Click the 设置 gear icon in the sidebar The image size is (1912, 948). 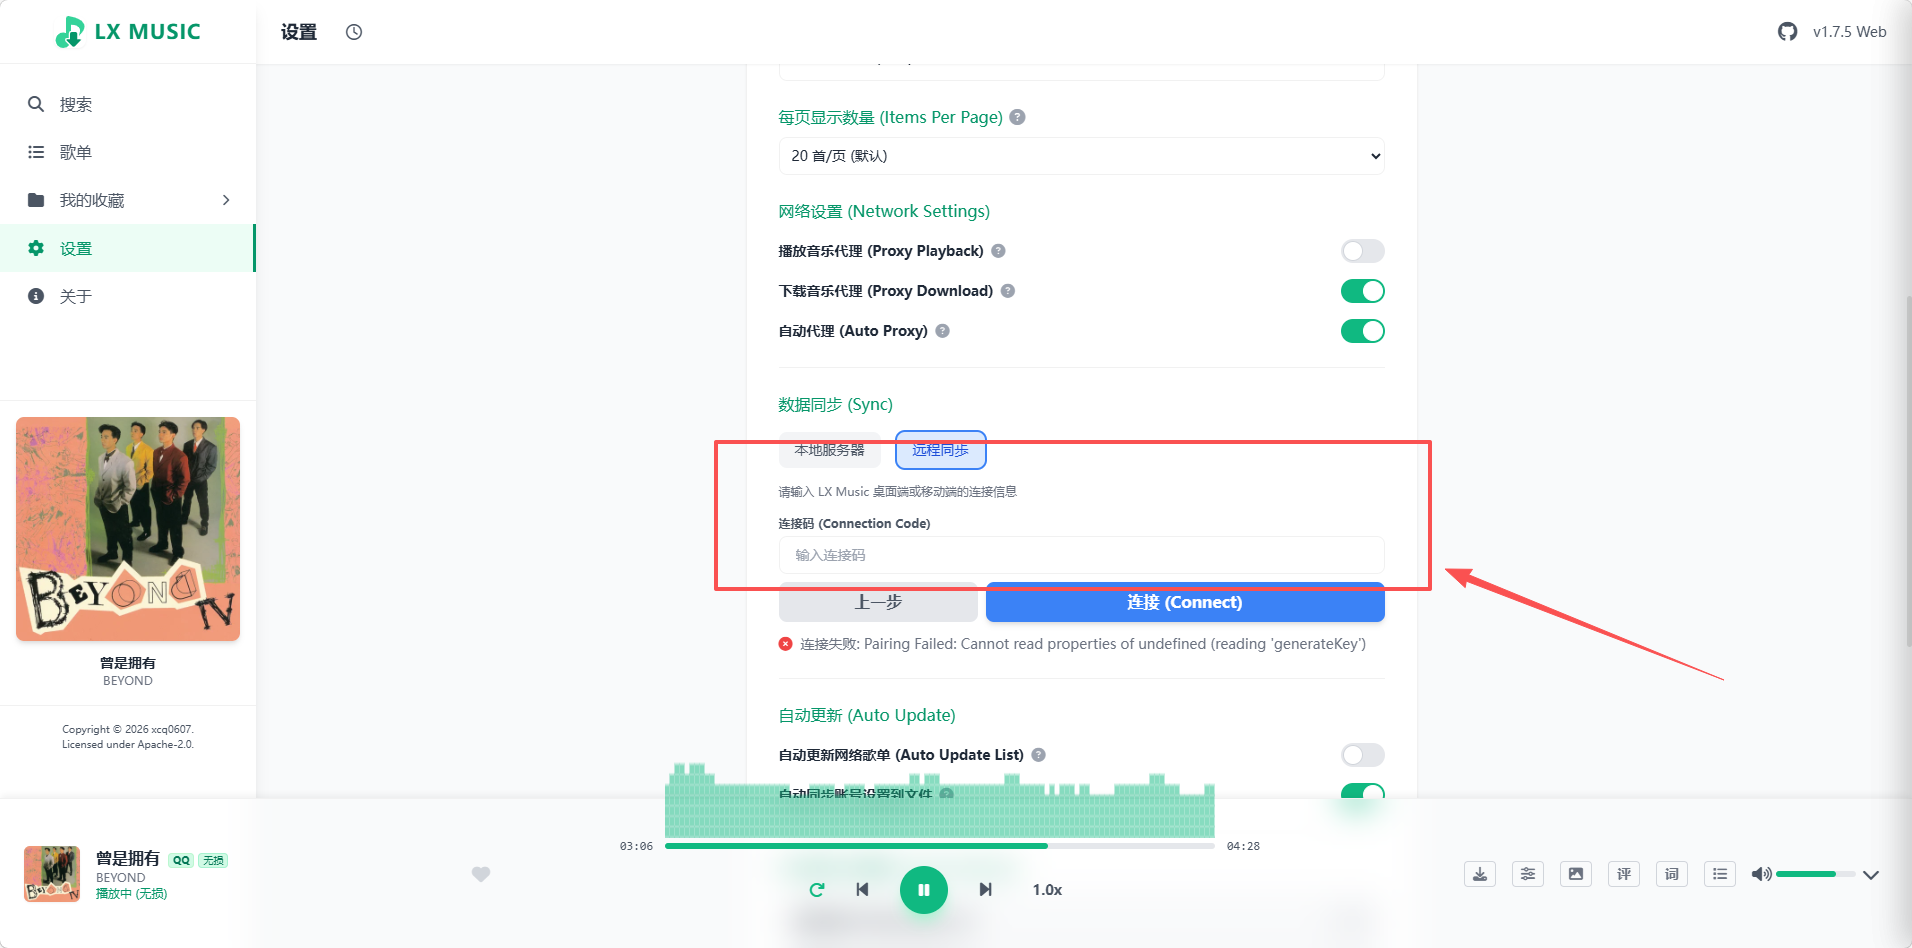36,248
